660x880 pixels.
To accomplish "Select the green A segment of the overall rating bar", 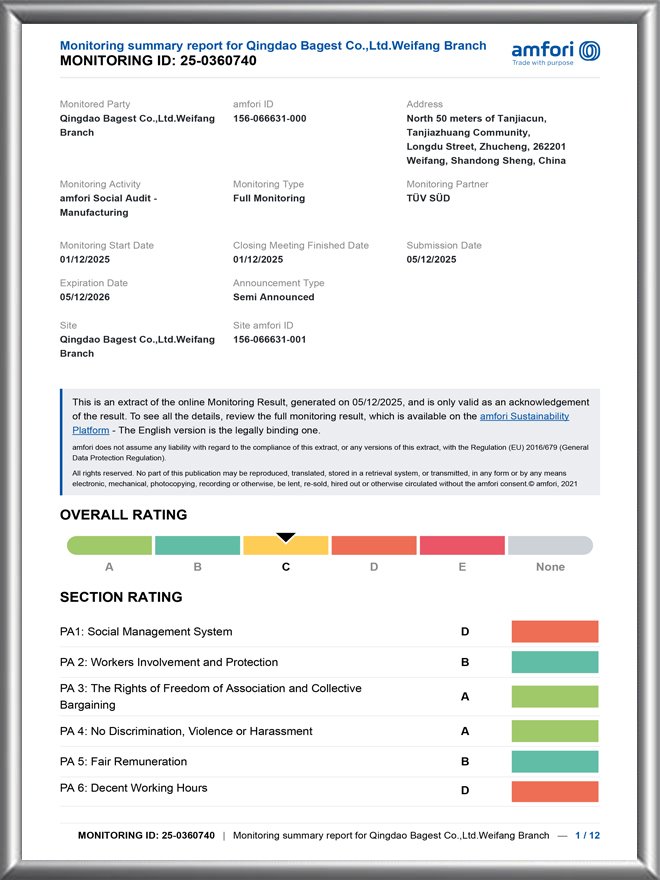I will (110, 545).
